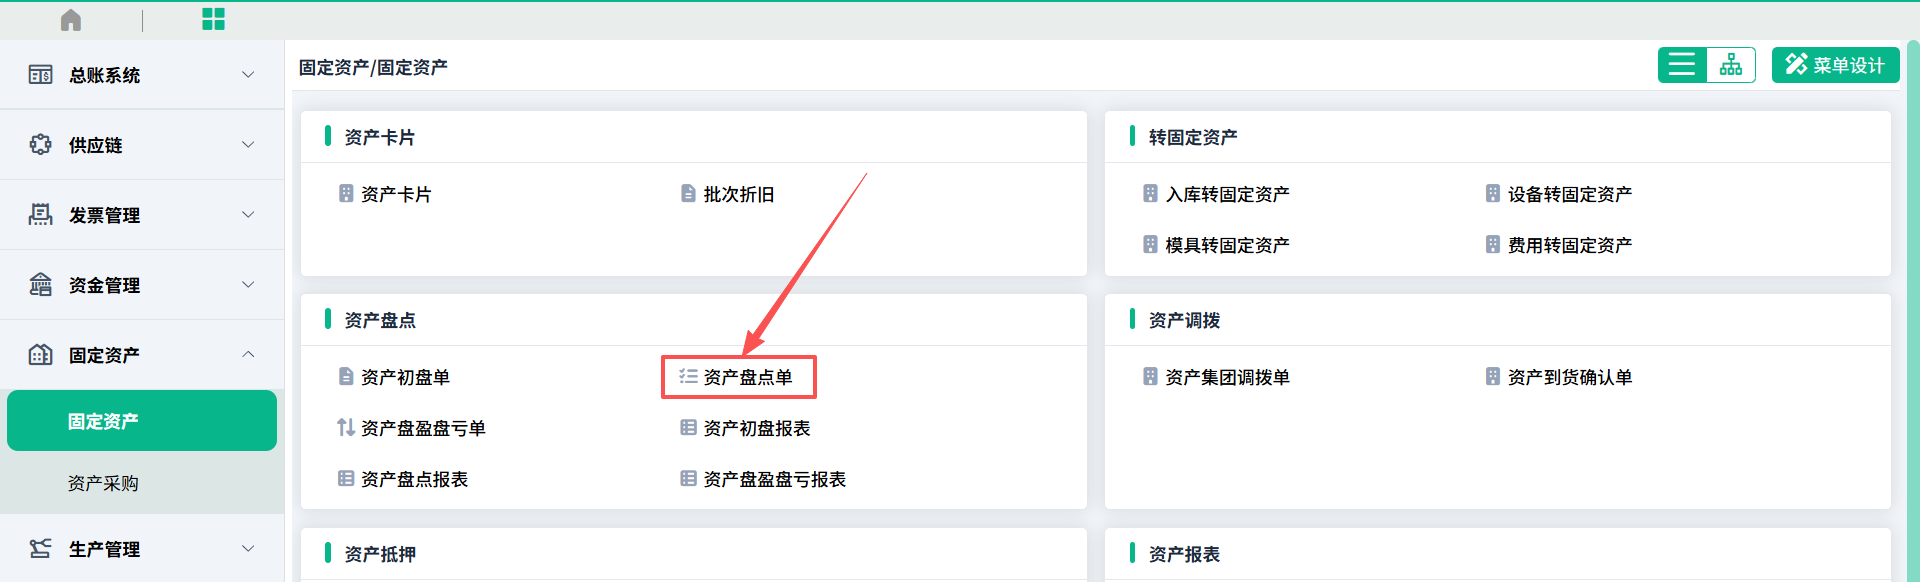Click the 资产卡片 document icon

pos(346,194)
